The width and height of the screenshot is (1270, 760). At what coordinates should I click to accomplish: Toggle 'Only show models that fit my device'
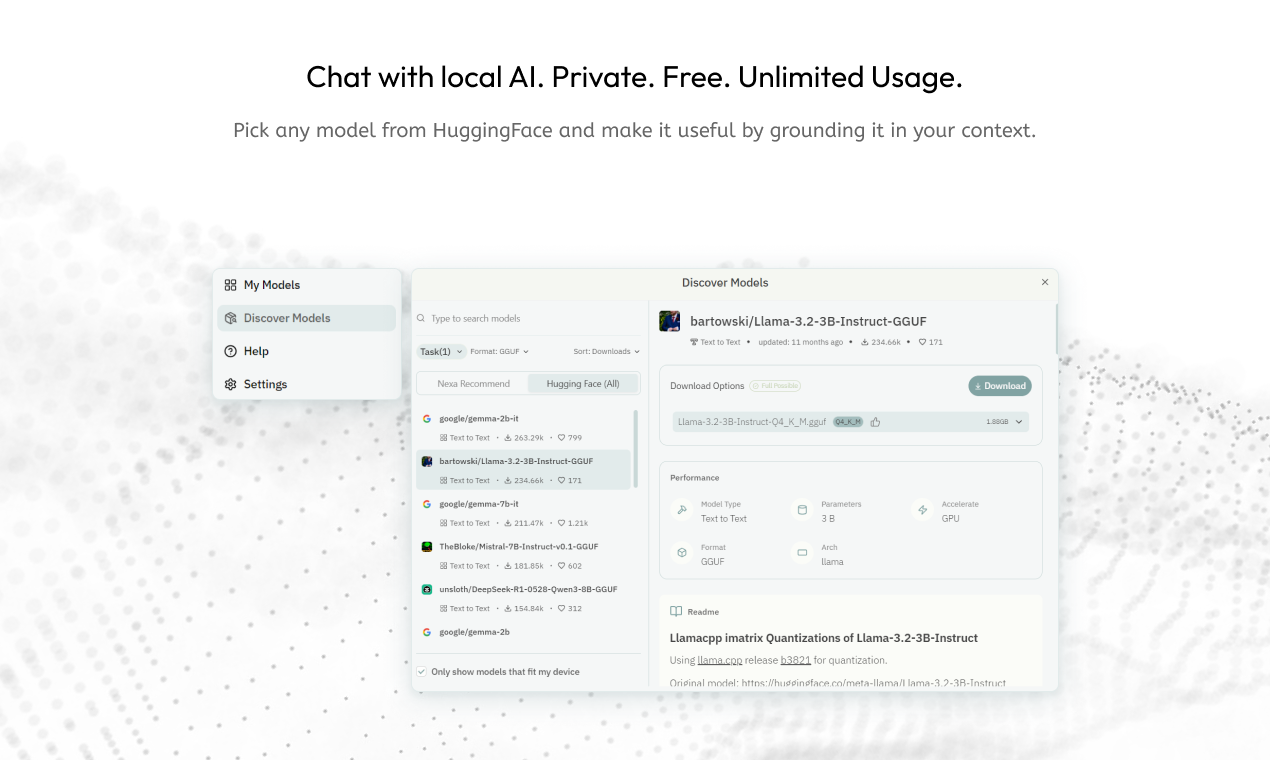click(x=422, y=672)
